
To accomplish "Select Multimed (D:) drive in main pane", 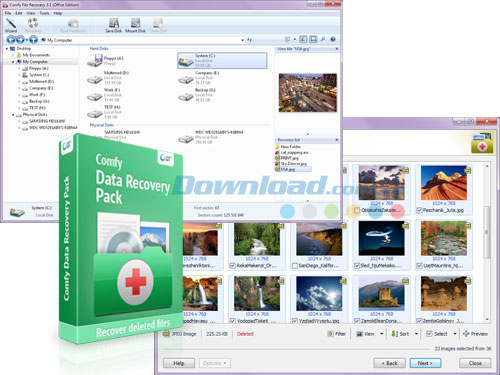I will tap(108, 78).
